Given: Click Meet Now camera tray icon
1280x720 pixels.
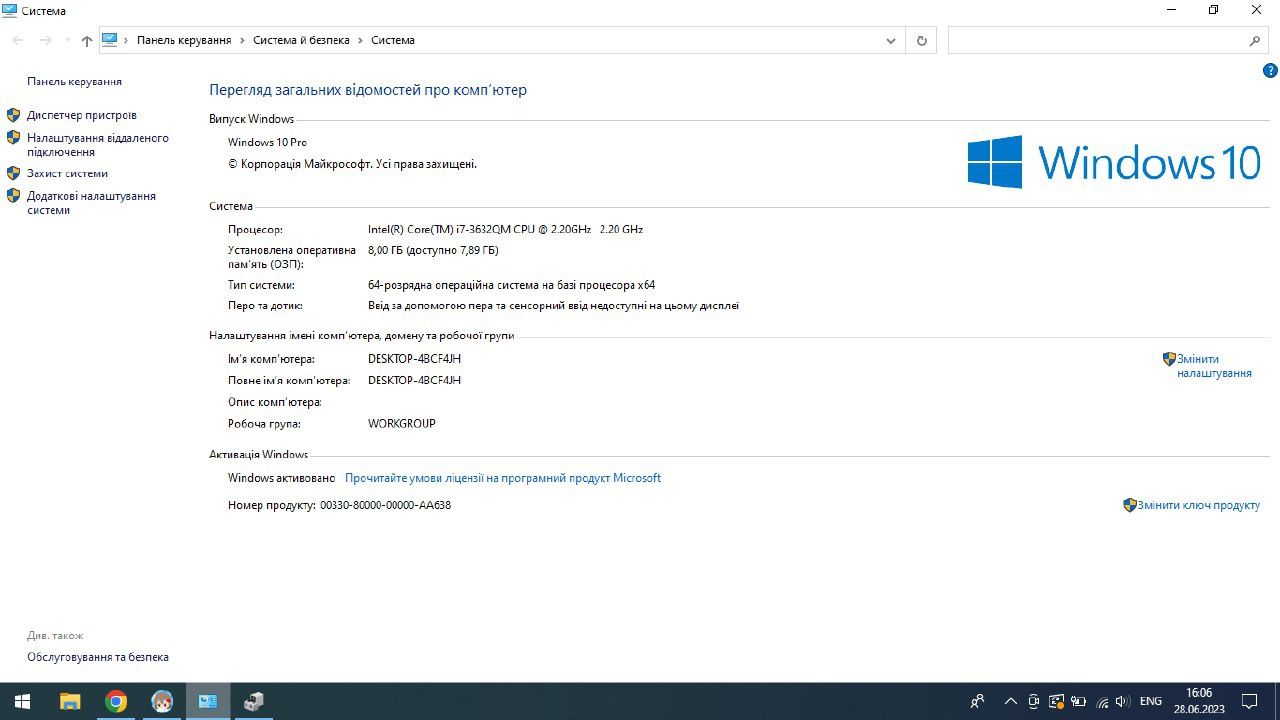Looking at the screenshot, I should click(1034, 701).
